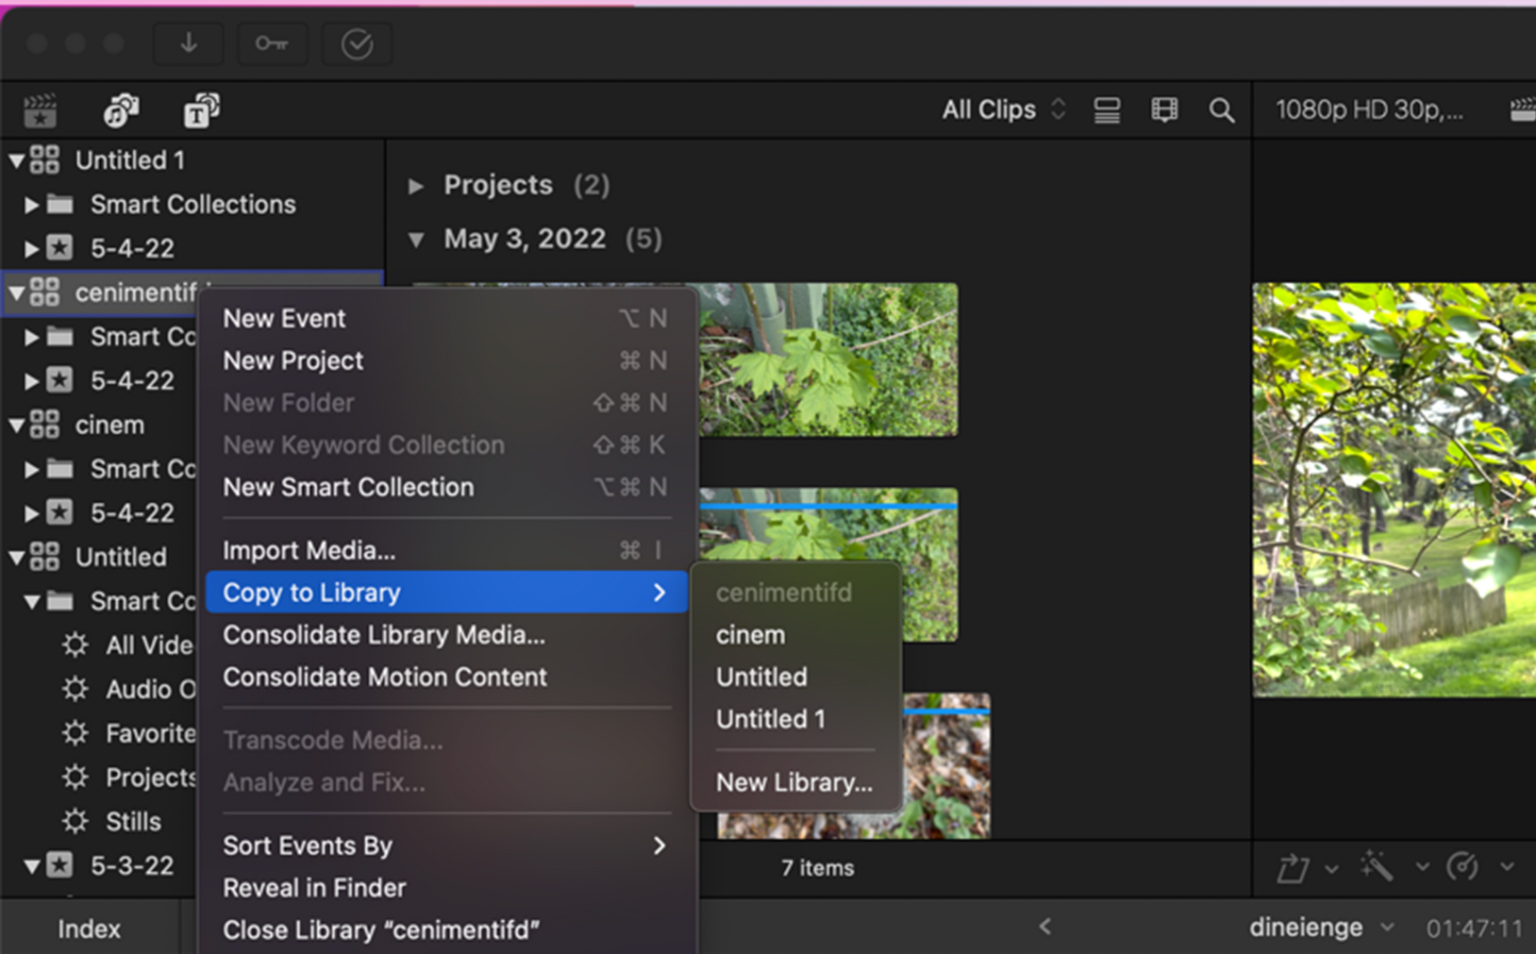This screenshot has width=1536, height=954.
Task: Show the Background Tasks checkmark icon
Action: (x=357, y=44)
